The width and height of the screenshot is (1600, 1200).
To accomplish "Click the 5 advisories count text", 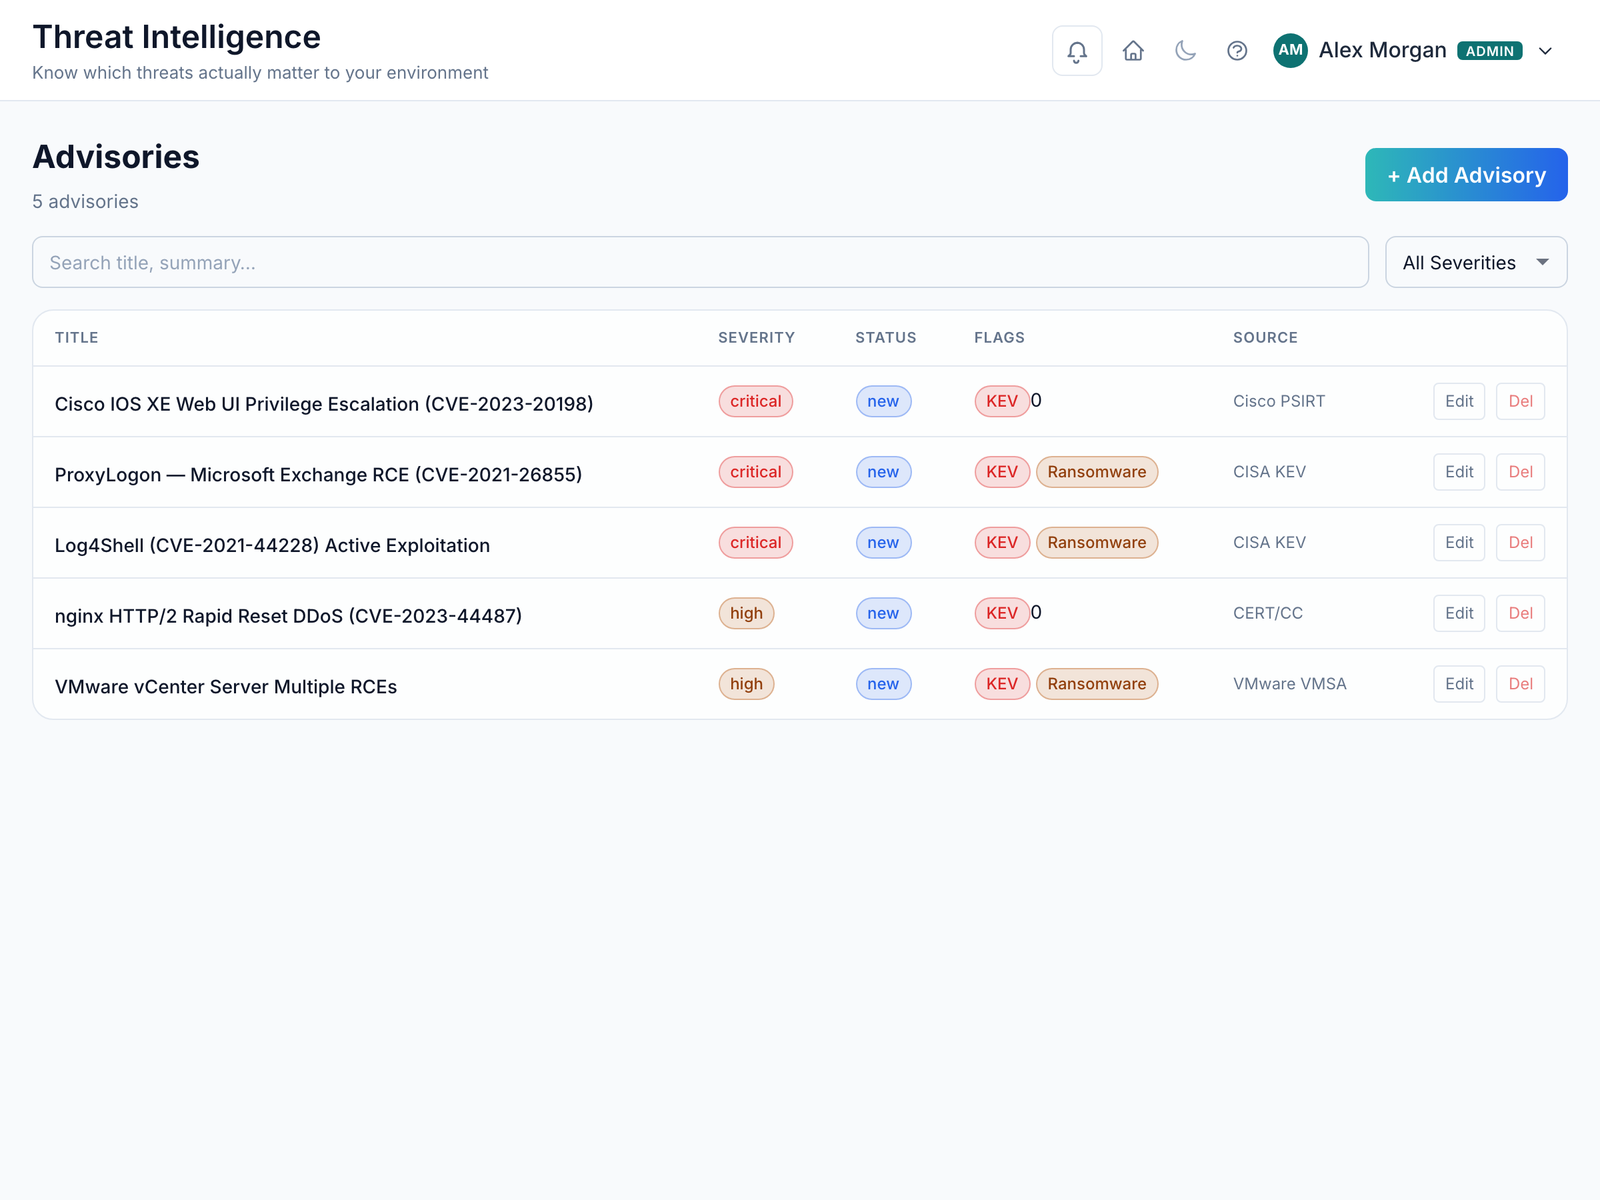I will click(86, 202).
